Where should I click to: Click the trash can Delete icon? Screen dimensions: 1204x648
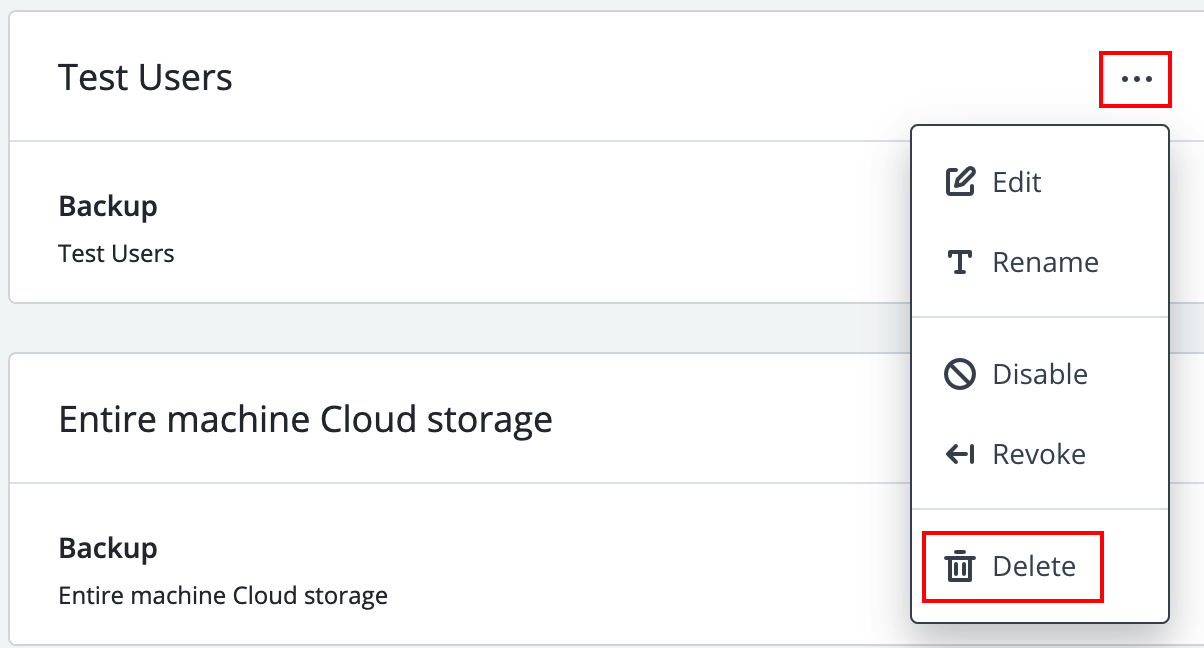coord(960,566)
